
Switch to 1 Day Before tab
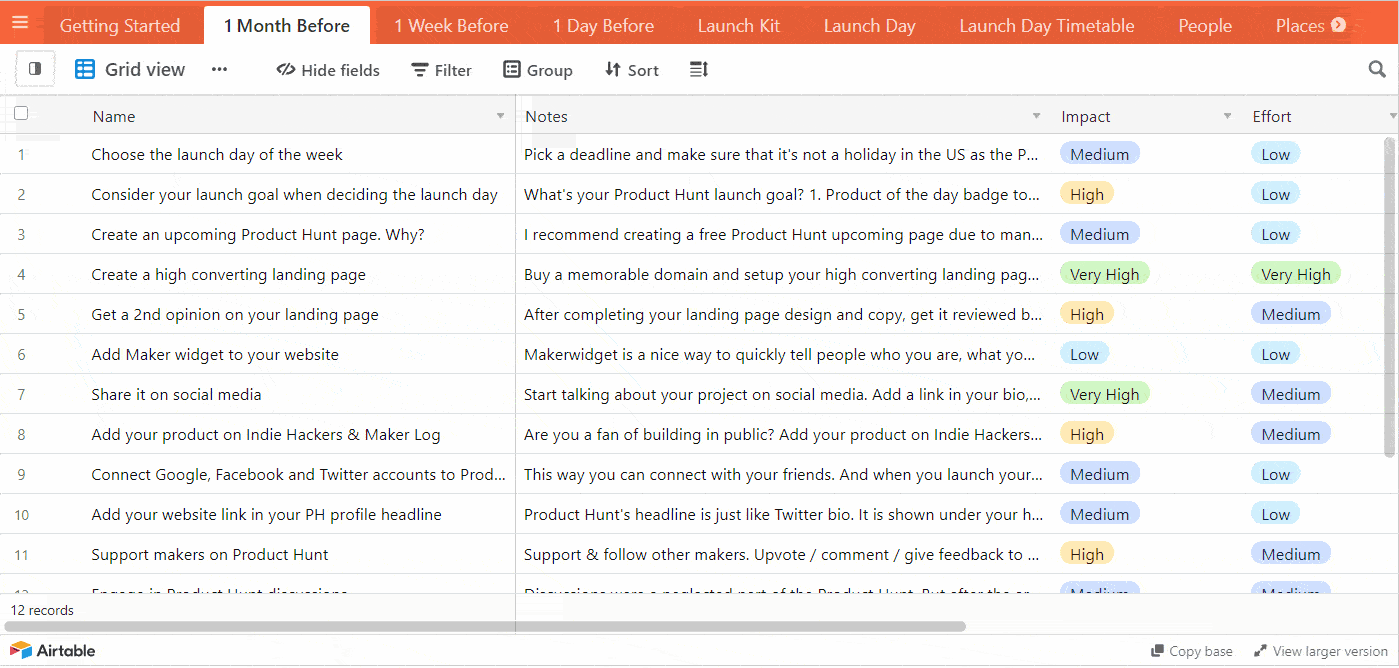[x=603, y=26]
